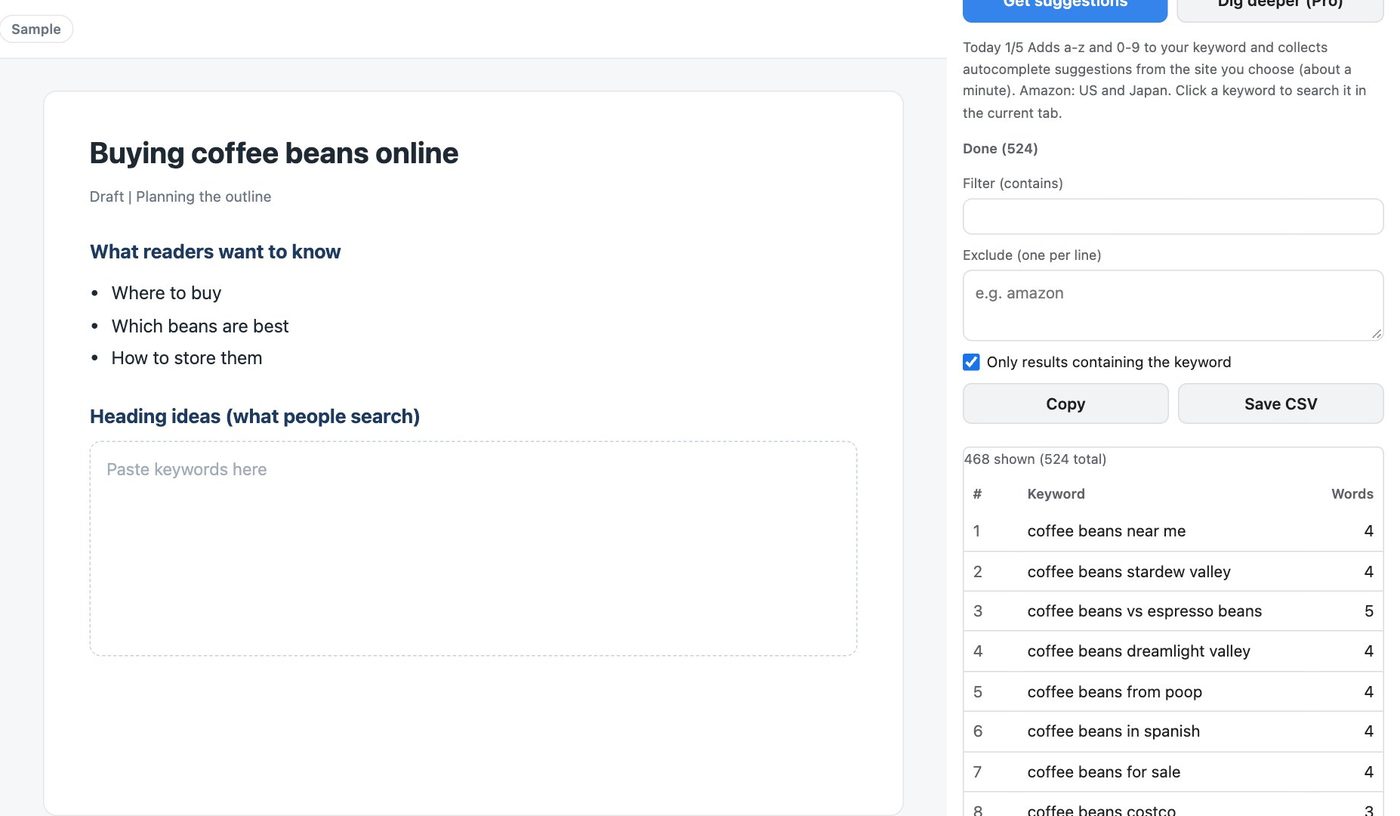Select keyword coffee beans dreamlight valley
Screen dimensions: 1400x816
(x=1139, y=651)
